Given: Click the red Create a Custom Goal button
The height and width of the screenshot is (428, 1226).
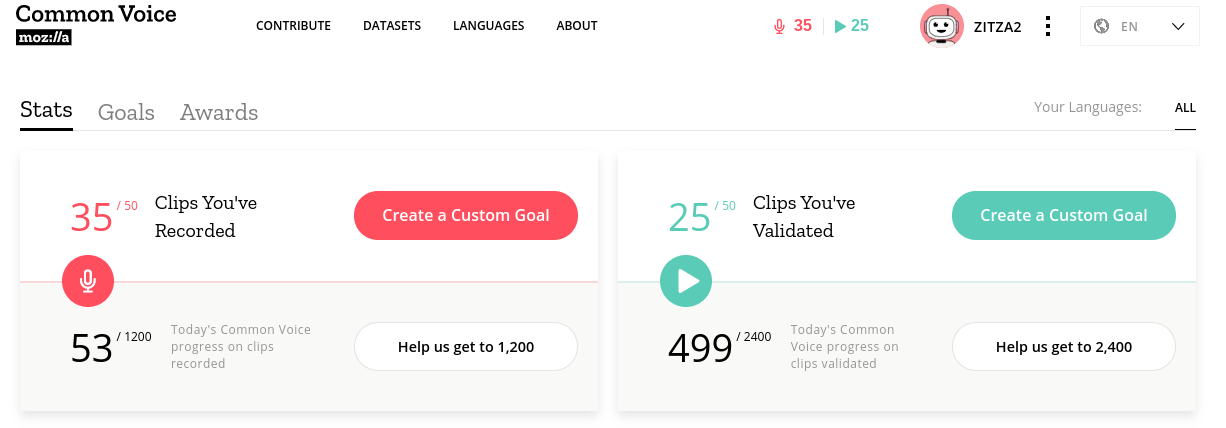Looking at the screenshot, I should point(466,215).
